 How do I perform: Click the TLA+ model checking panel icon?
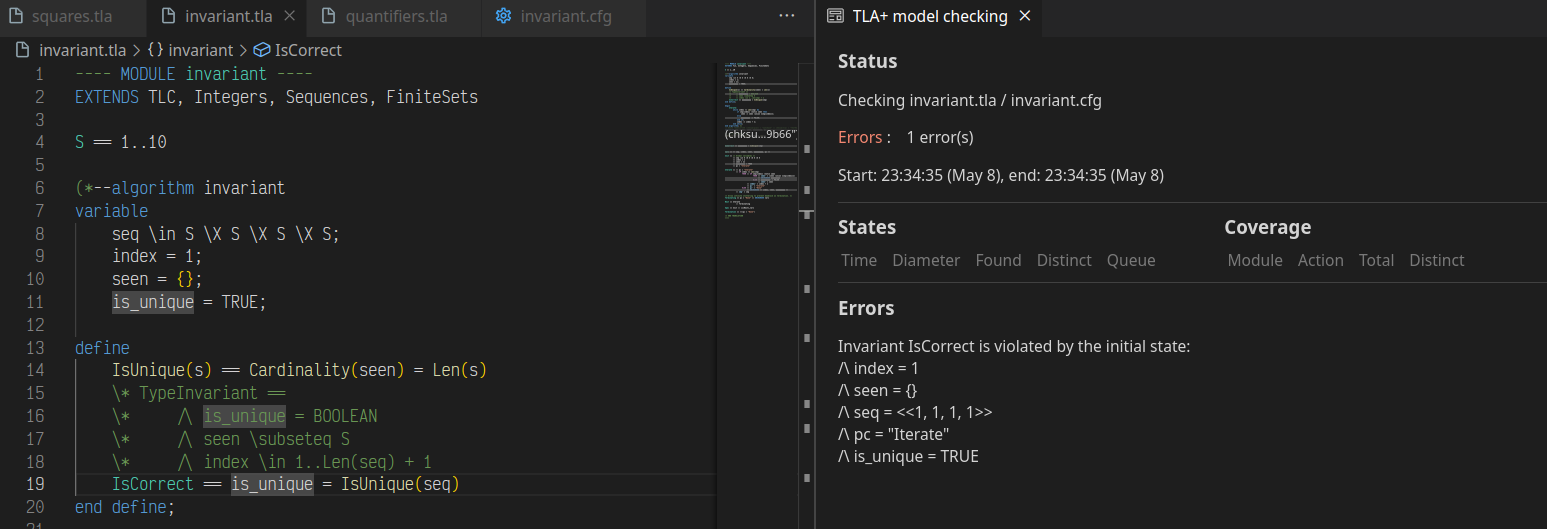pyautogui.click(x=835, y=17)
